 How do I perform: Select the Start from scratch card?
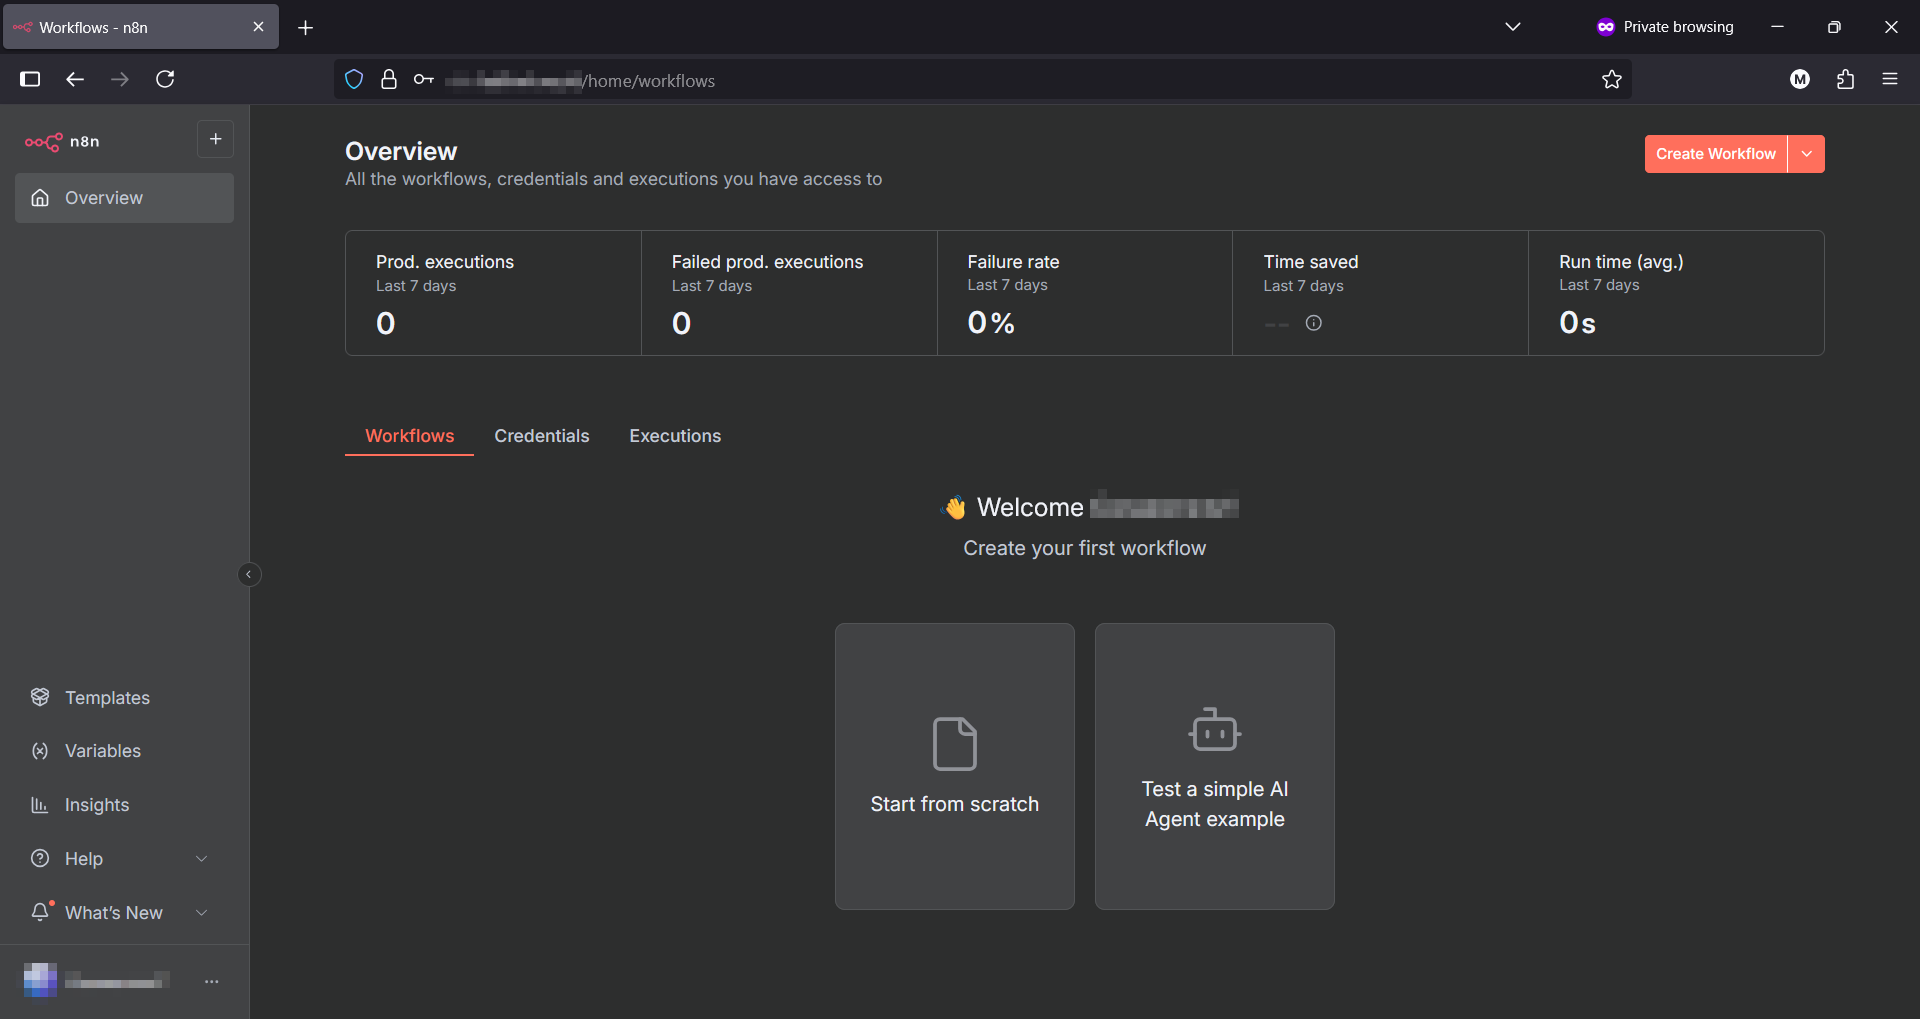(954, 766)
